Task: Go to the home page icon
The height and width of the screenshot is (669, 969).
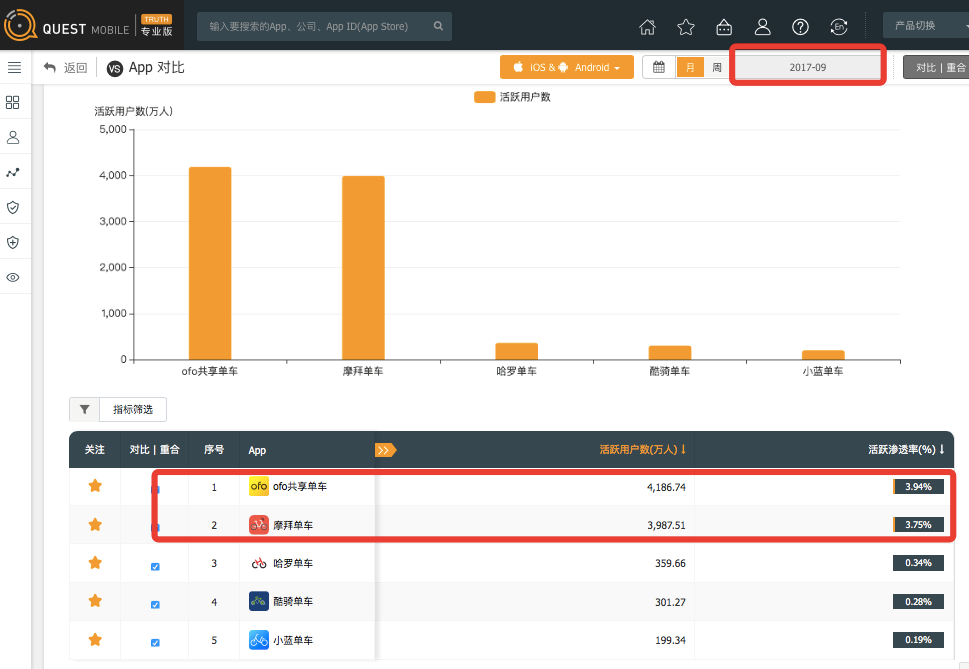Action: click(x=648, y=27)
